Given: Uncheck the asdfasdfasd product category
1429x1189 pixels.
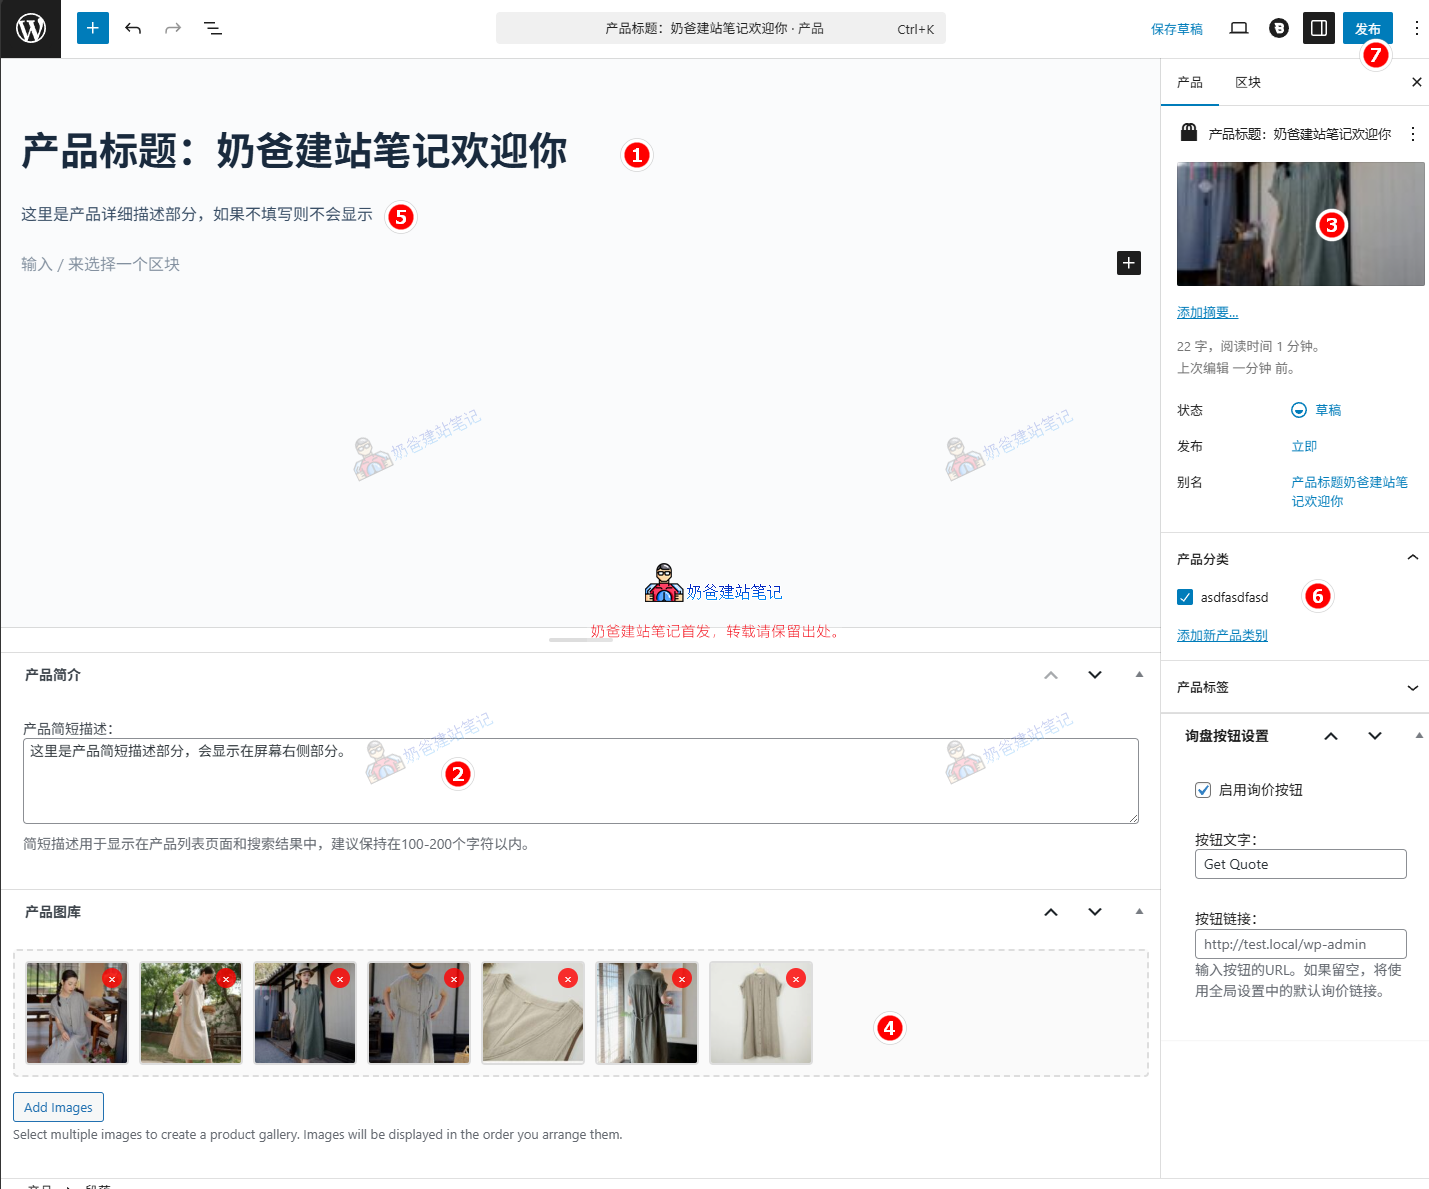Looking at the screenshot, I should pos(1184,596).
